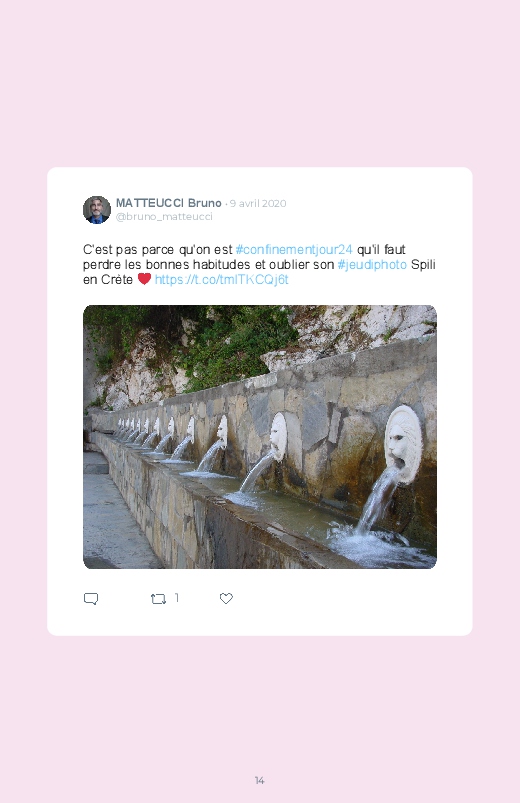Open Bruno Matteucci's profile avatar
Viewport: 520px width, 803px height.
coord(97,209)
